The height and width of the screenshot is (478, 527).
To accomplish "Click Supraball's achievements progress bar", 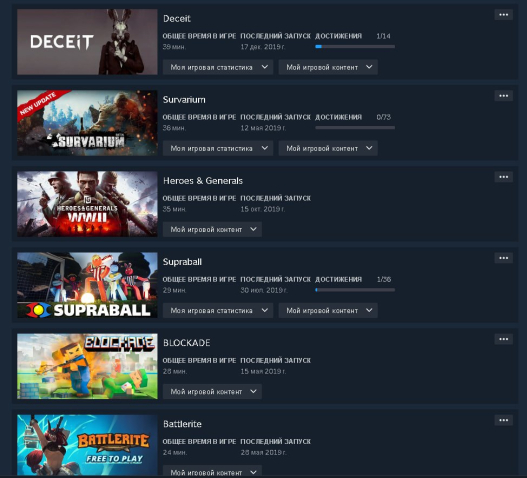I will [x=355, y=290].
